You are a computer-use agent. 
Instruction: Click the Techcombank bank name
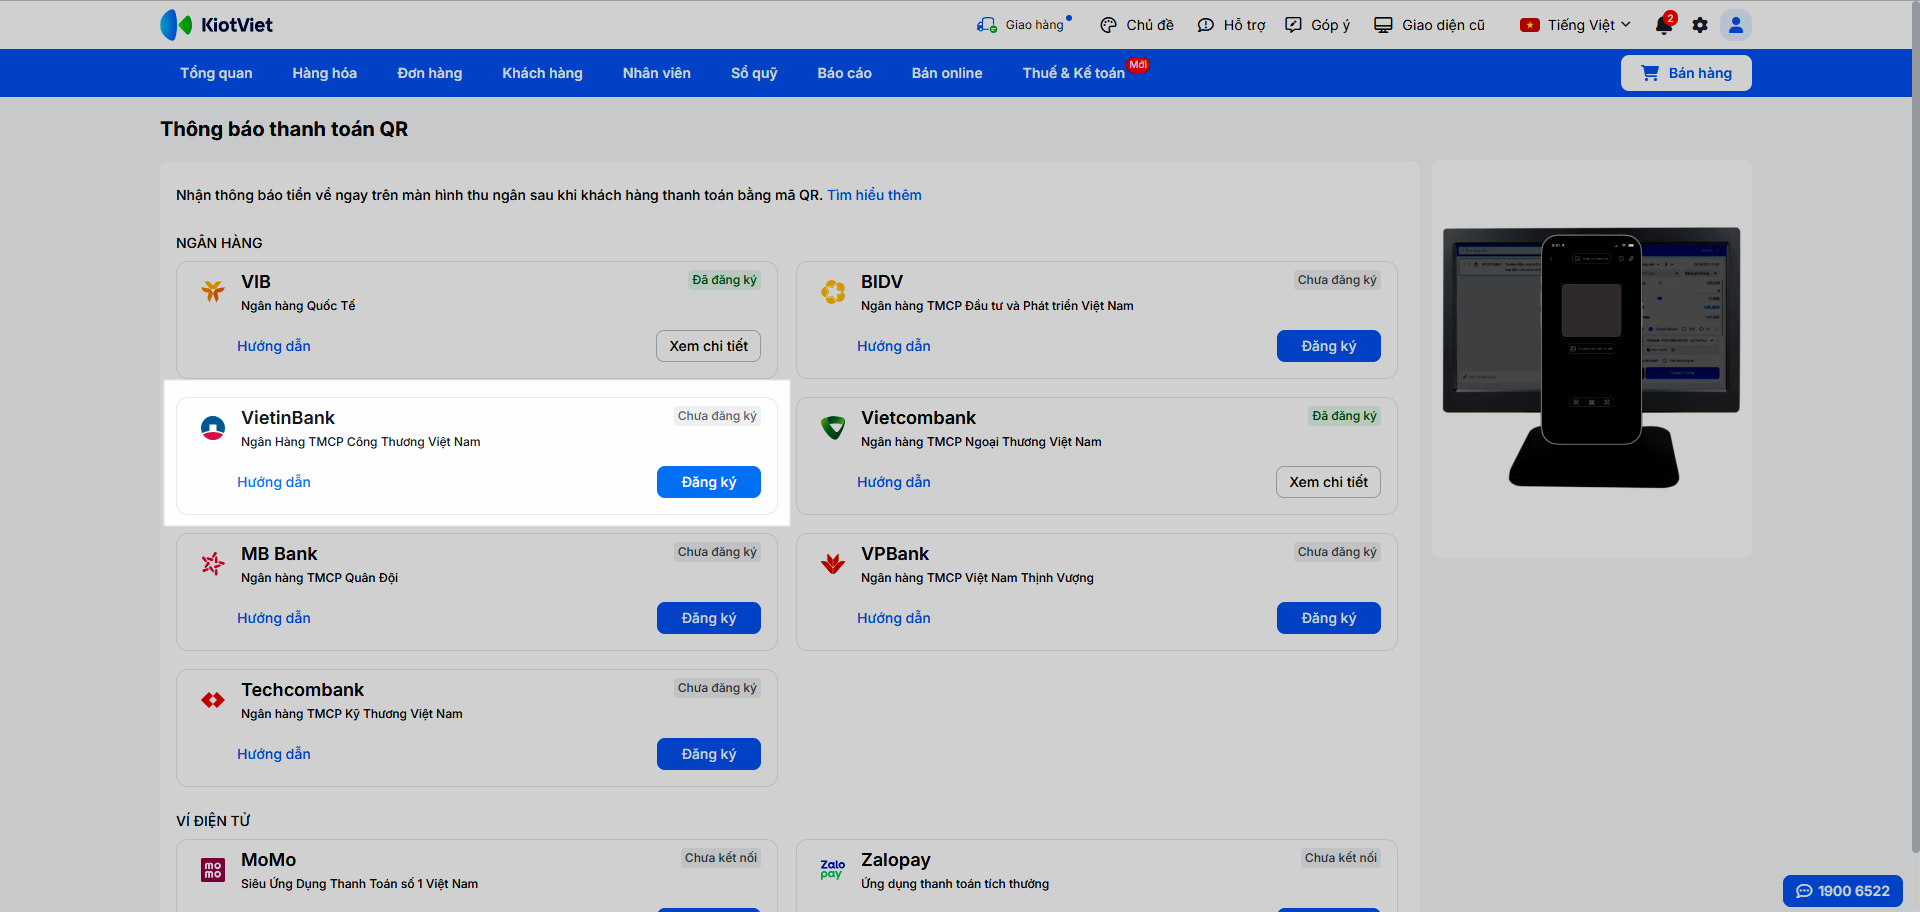(302, 690)
